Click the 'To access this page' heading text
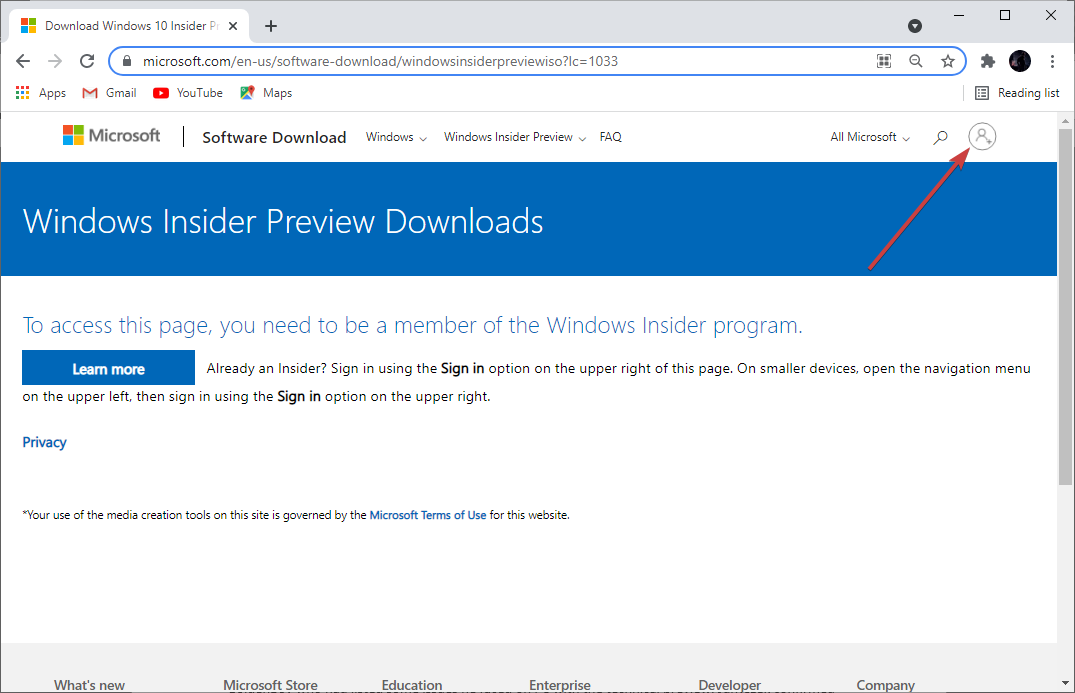 [x=412, y=325]
